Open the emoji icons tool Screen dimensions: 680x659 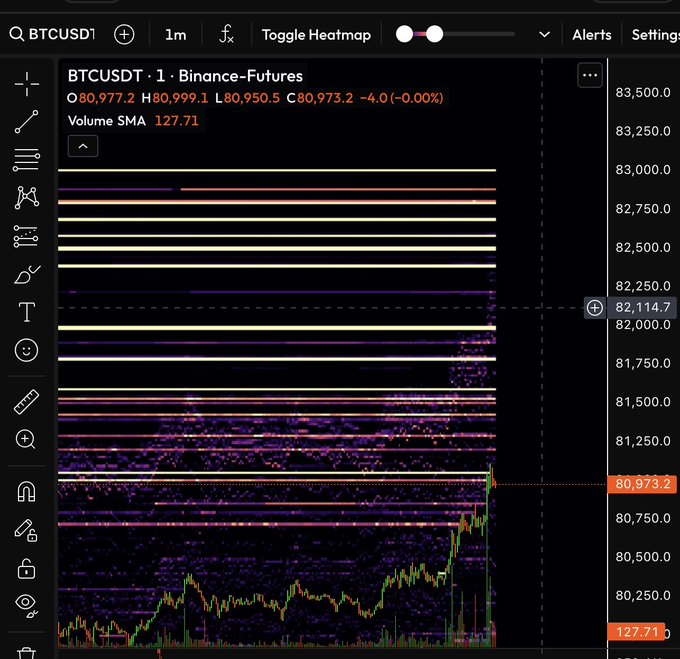(x=26, y=350)
